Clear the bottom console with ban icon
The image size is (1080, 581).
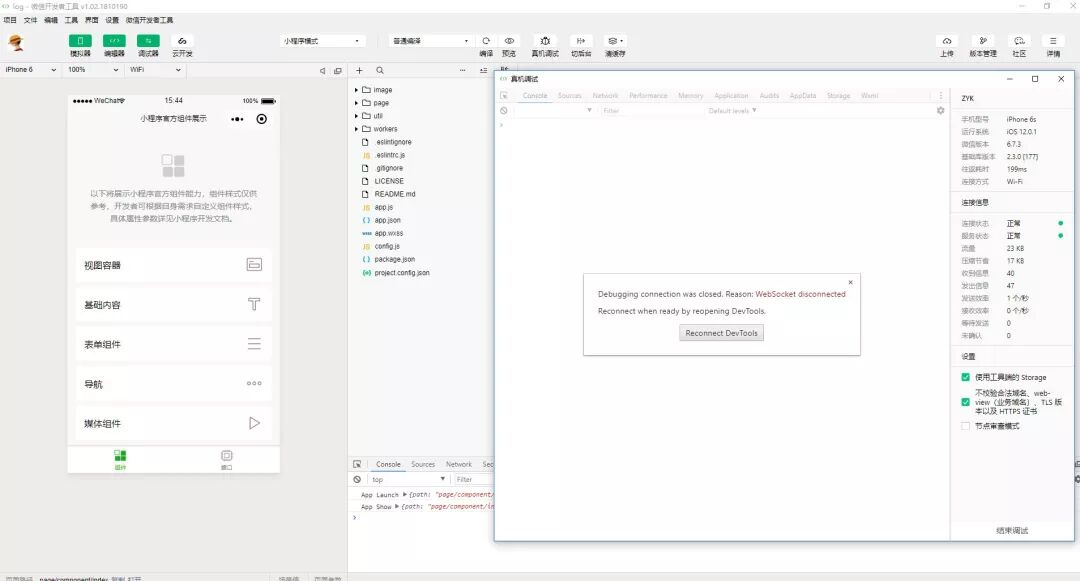[x=357, y=479]
